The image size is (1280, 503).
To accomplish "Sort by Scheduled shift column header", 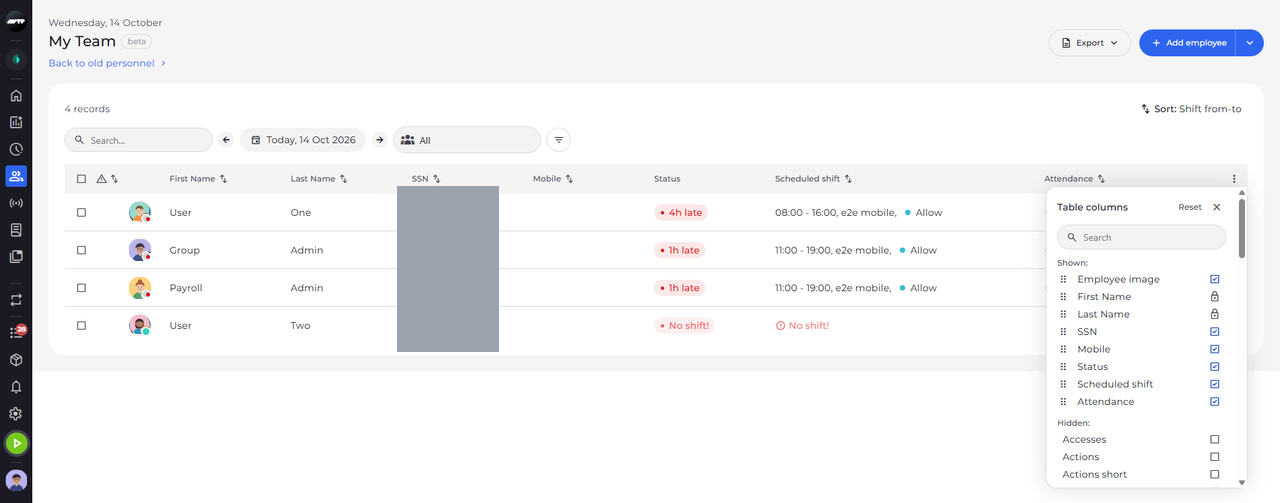I will (813, 179).
